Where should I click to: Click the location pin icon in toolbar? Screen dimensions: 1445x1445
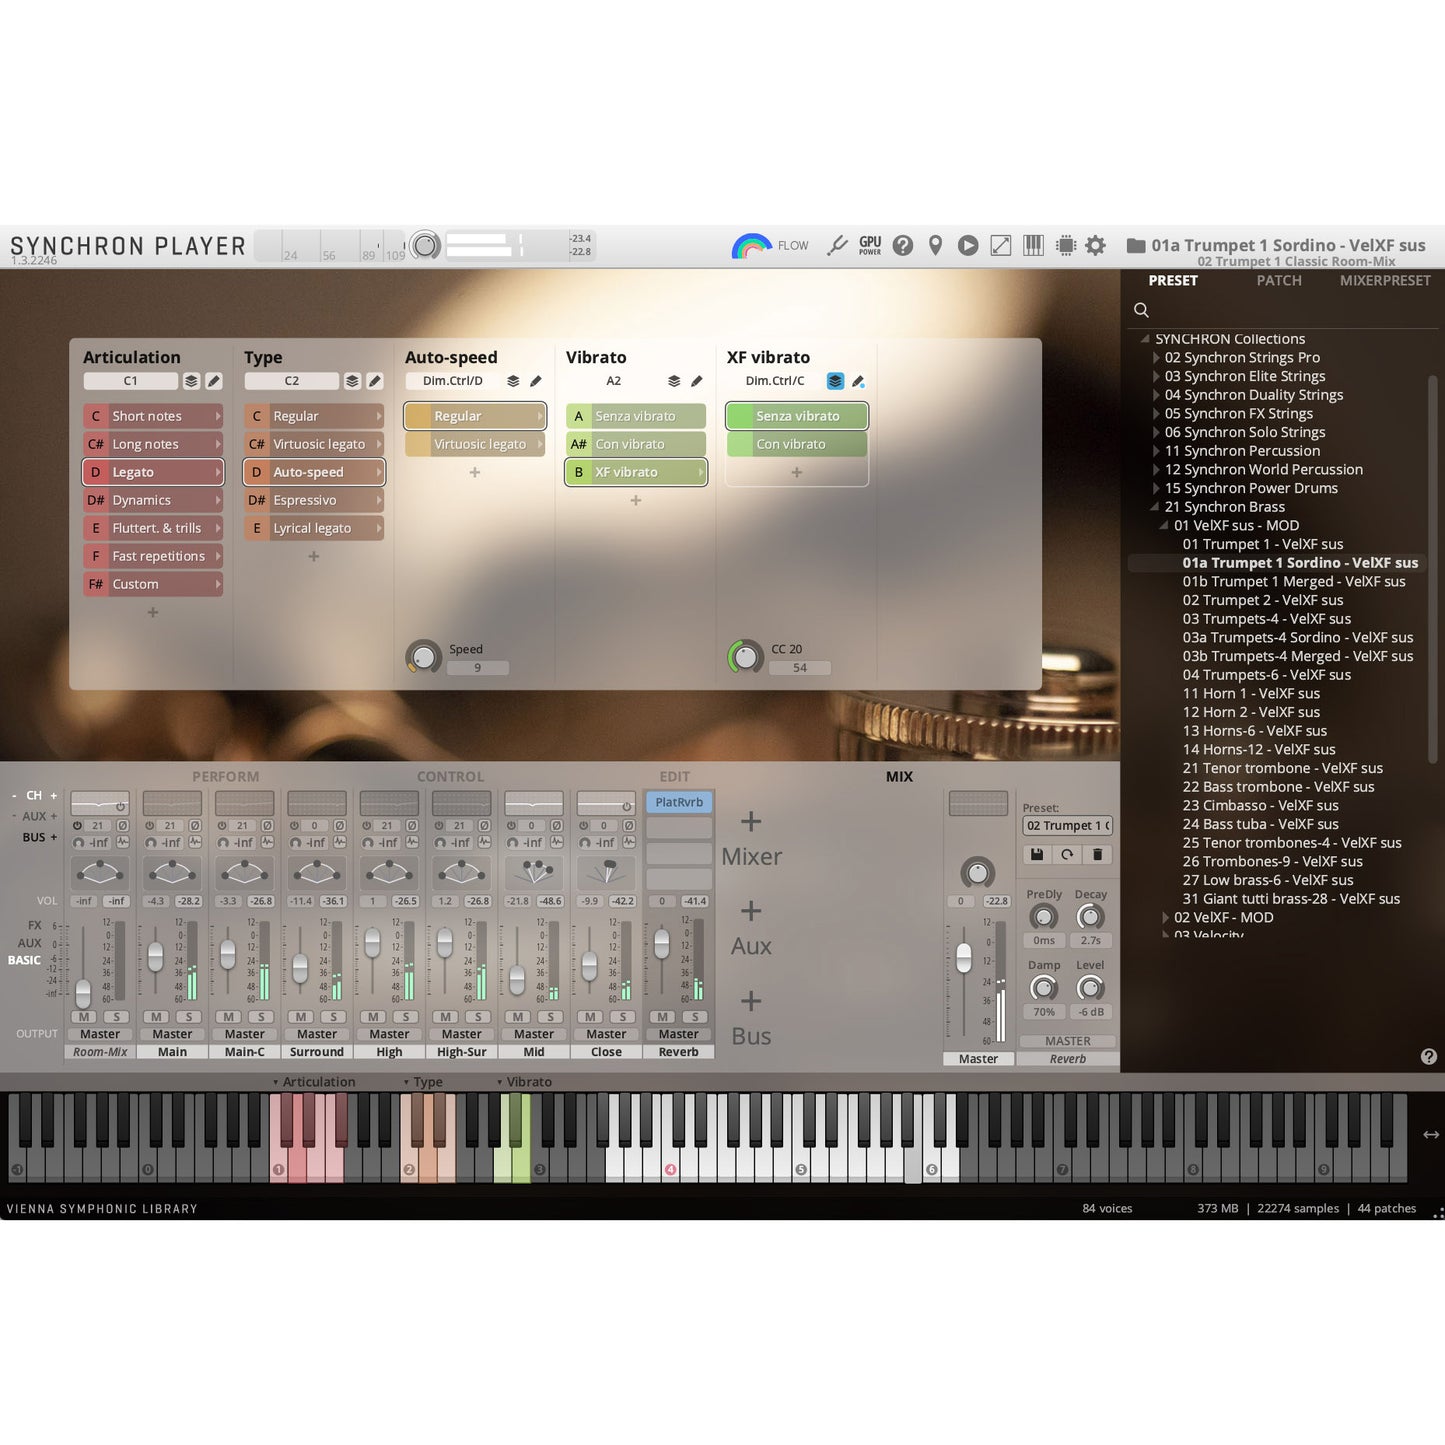tap(935, 246)
